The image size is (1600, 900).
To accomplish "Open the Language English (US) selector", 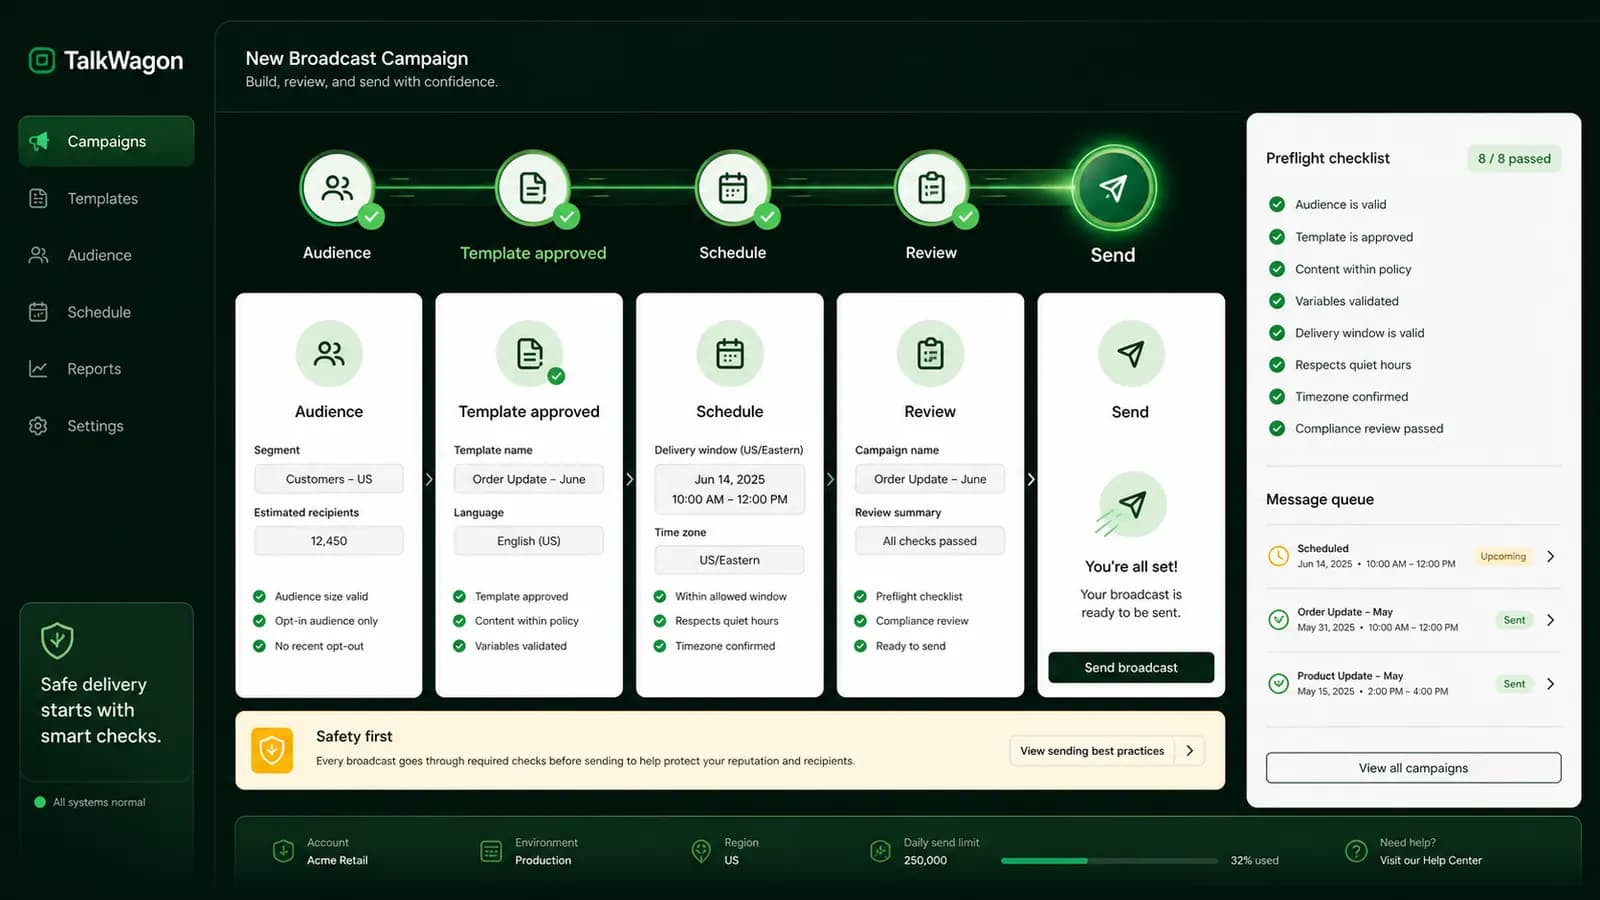I will (529, 541).
